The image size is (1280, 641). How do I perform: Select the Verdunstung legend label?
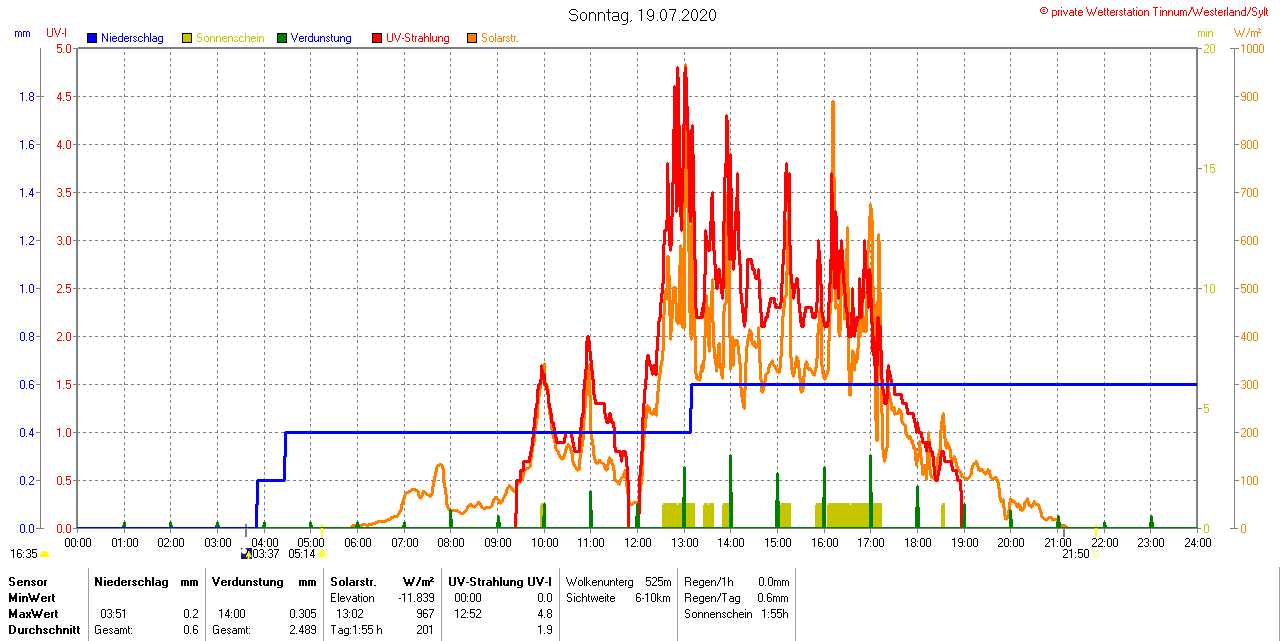pos(321,38)
